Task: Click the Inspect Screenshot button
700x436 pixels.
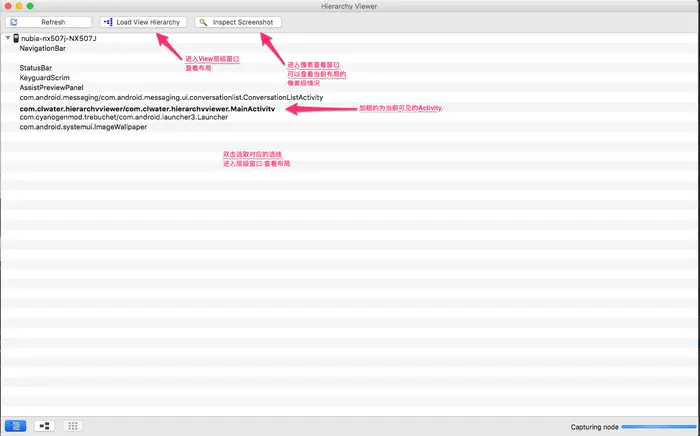Action: coord(238,22)
